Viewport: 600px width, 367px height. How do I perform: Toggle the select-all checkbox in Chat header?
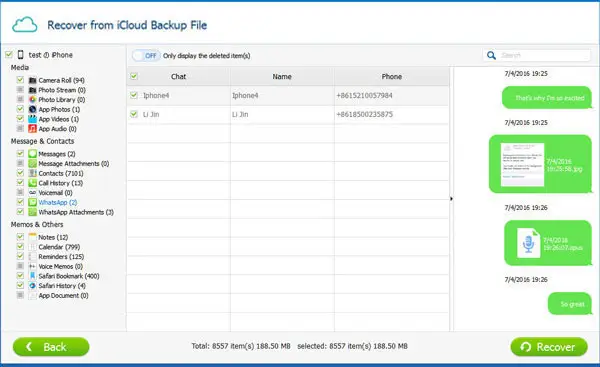tap(134, 76)
